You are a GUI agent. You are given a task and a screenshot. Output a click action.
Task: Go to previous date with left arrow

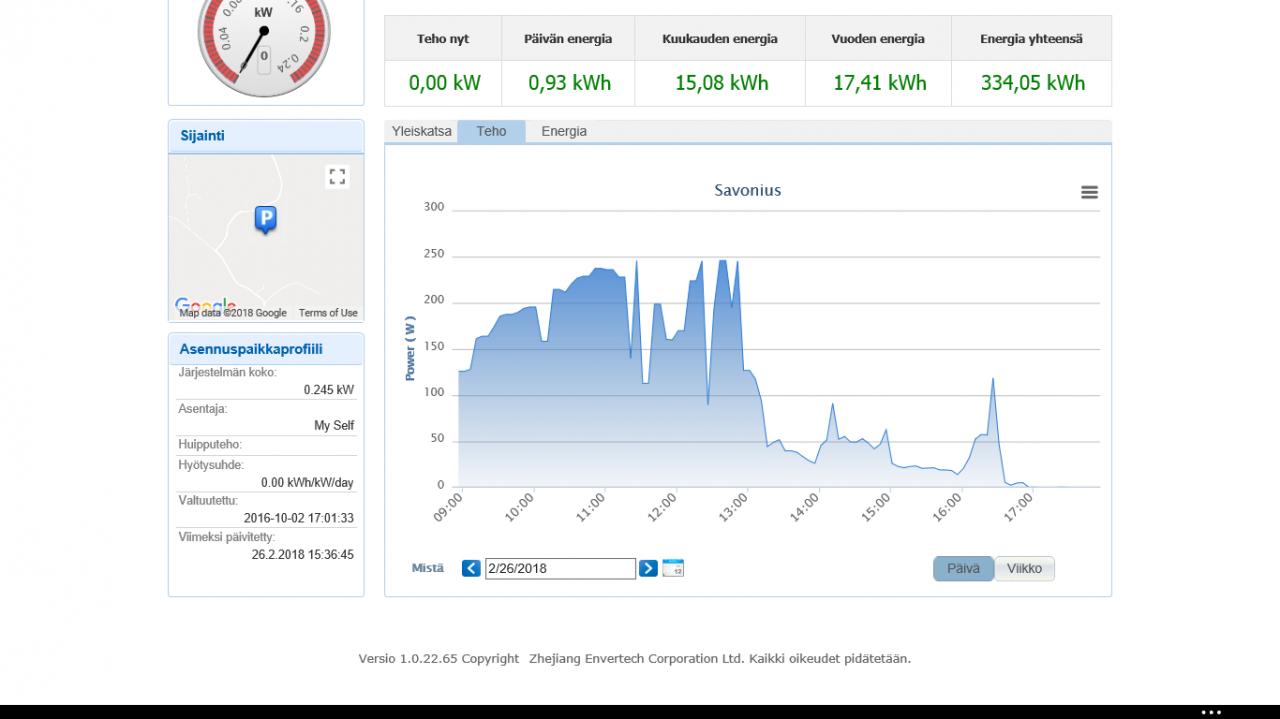click(x=471, y=568)
